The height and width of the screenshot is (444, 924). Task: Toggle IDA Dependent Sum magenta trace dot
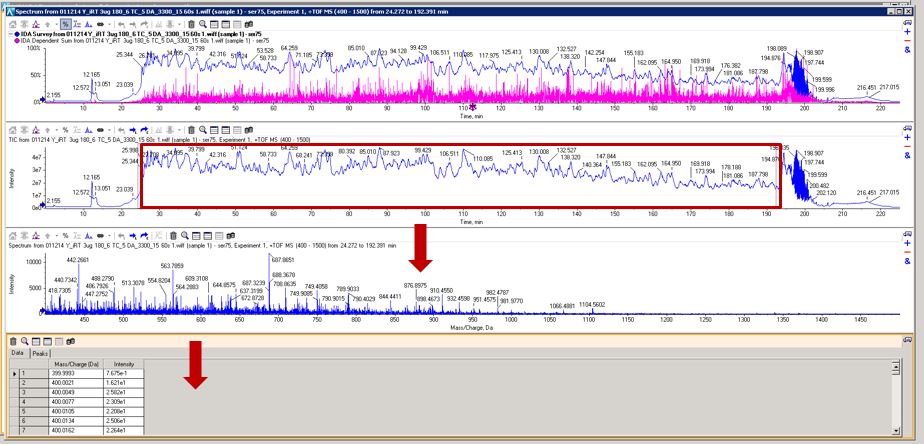(17, 41)
